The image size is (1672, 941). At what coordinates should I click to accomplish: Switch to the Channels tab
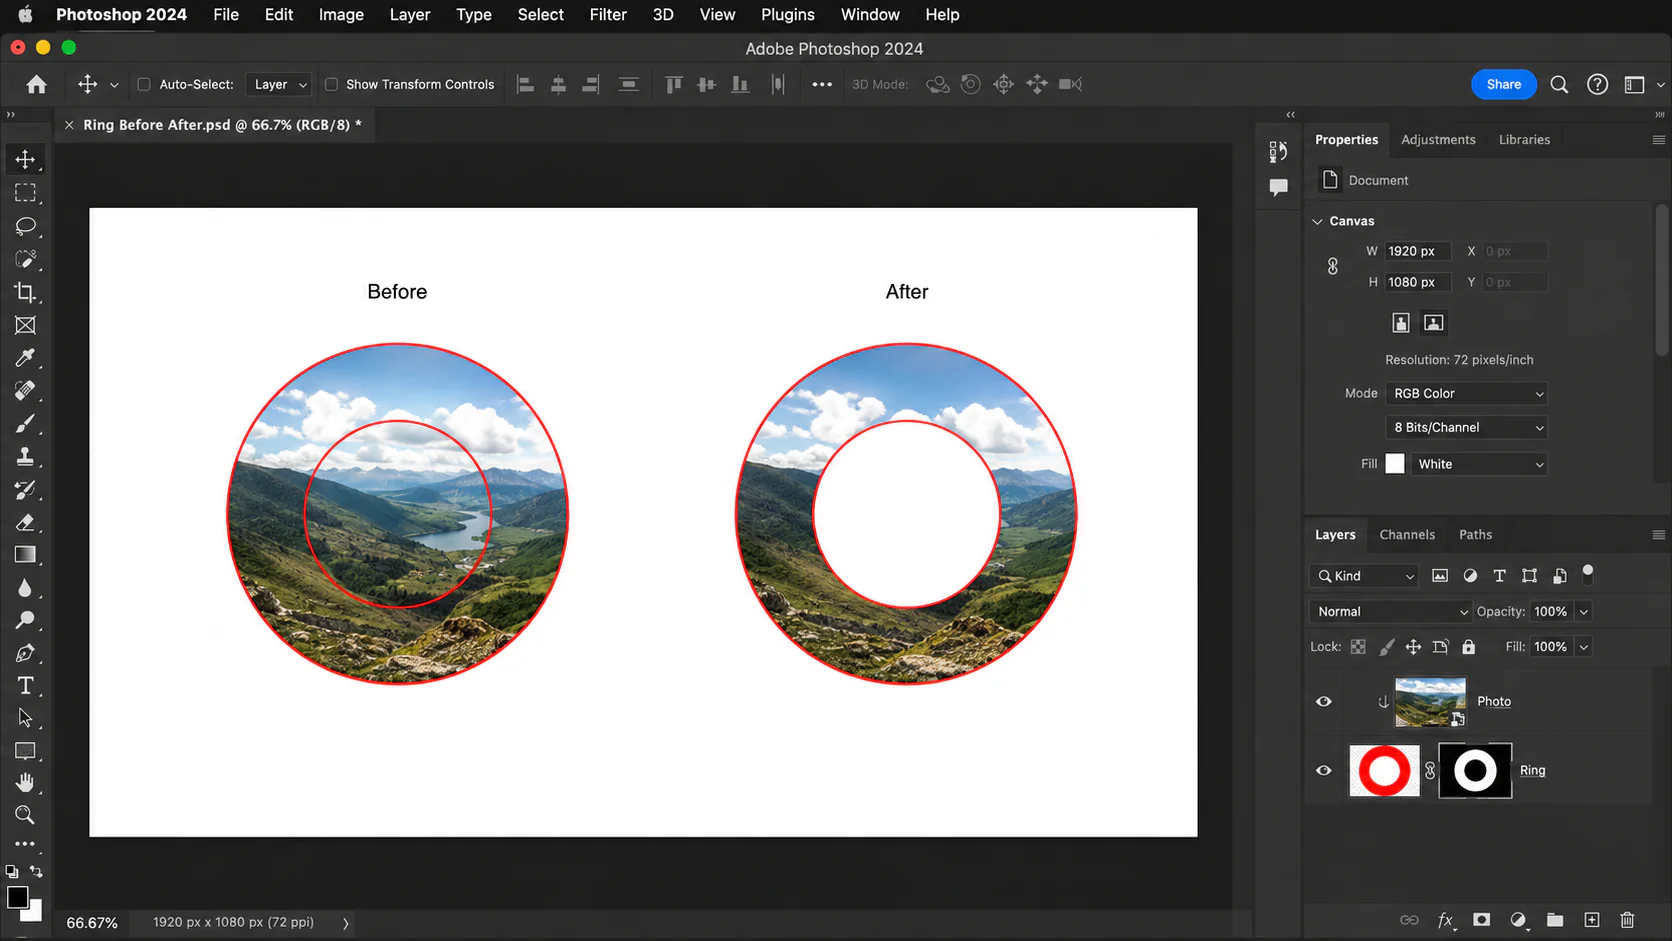1407,535
